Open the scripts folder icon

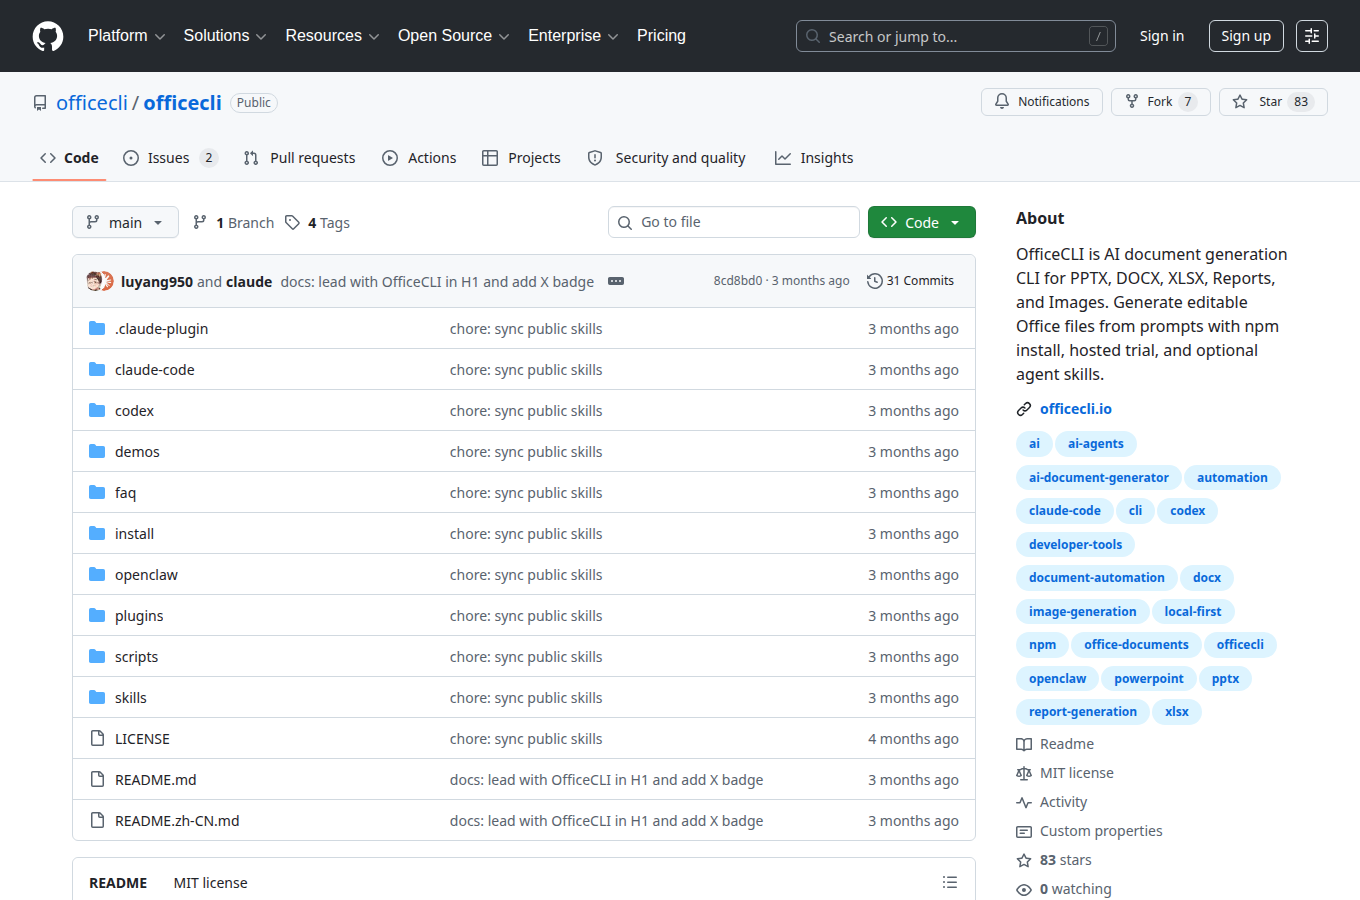[x=97, y=657]
